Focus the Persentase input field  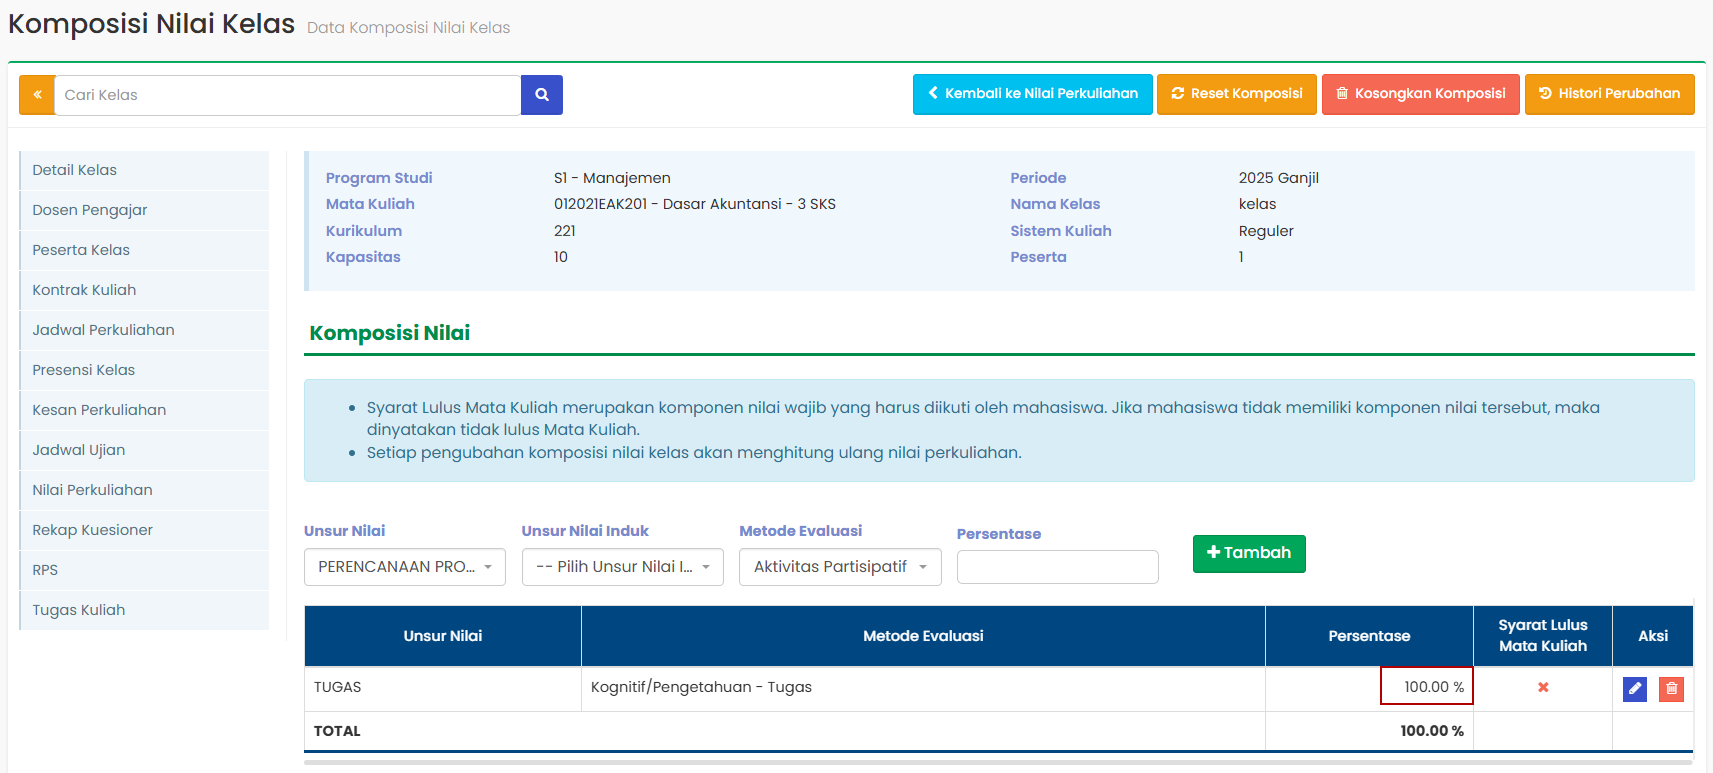(1057, 567)
